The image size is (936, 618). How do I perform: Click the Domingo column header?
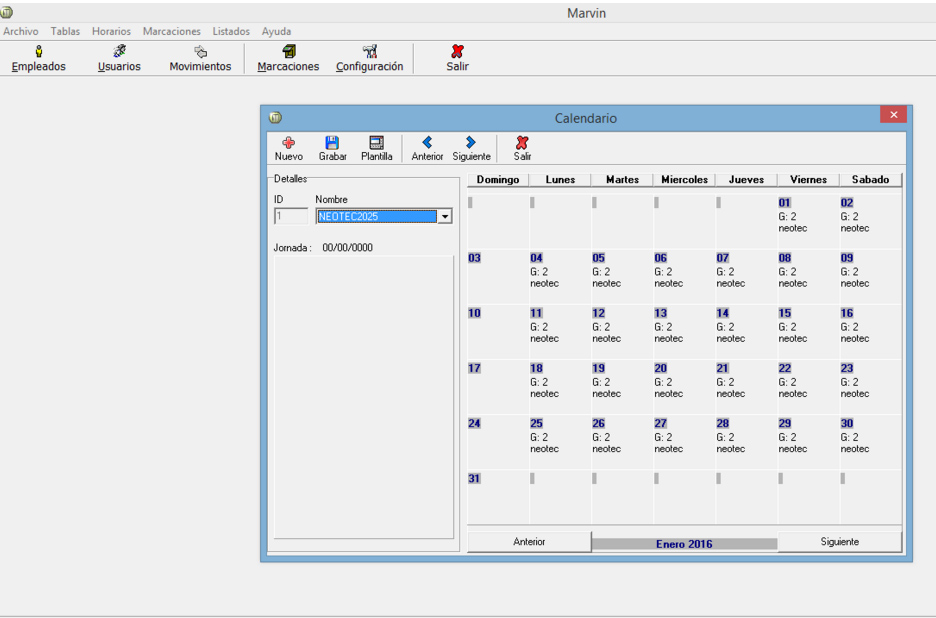(x=498, y=180)
